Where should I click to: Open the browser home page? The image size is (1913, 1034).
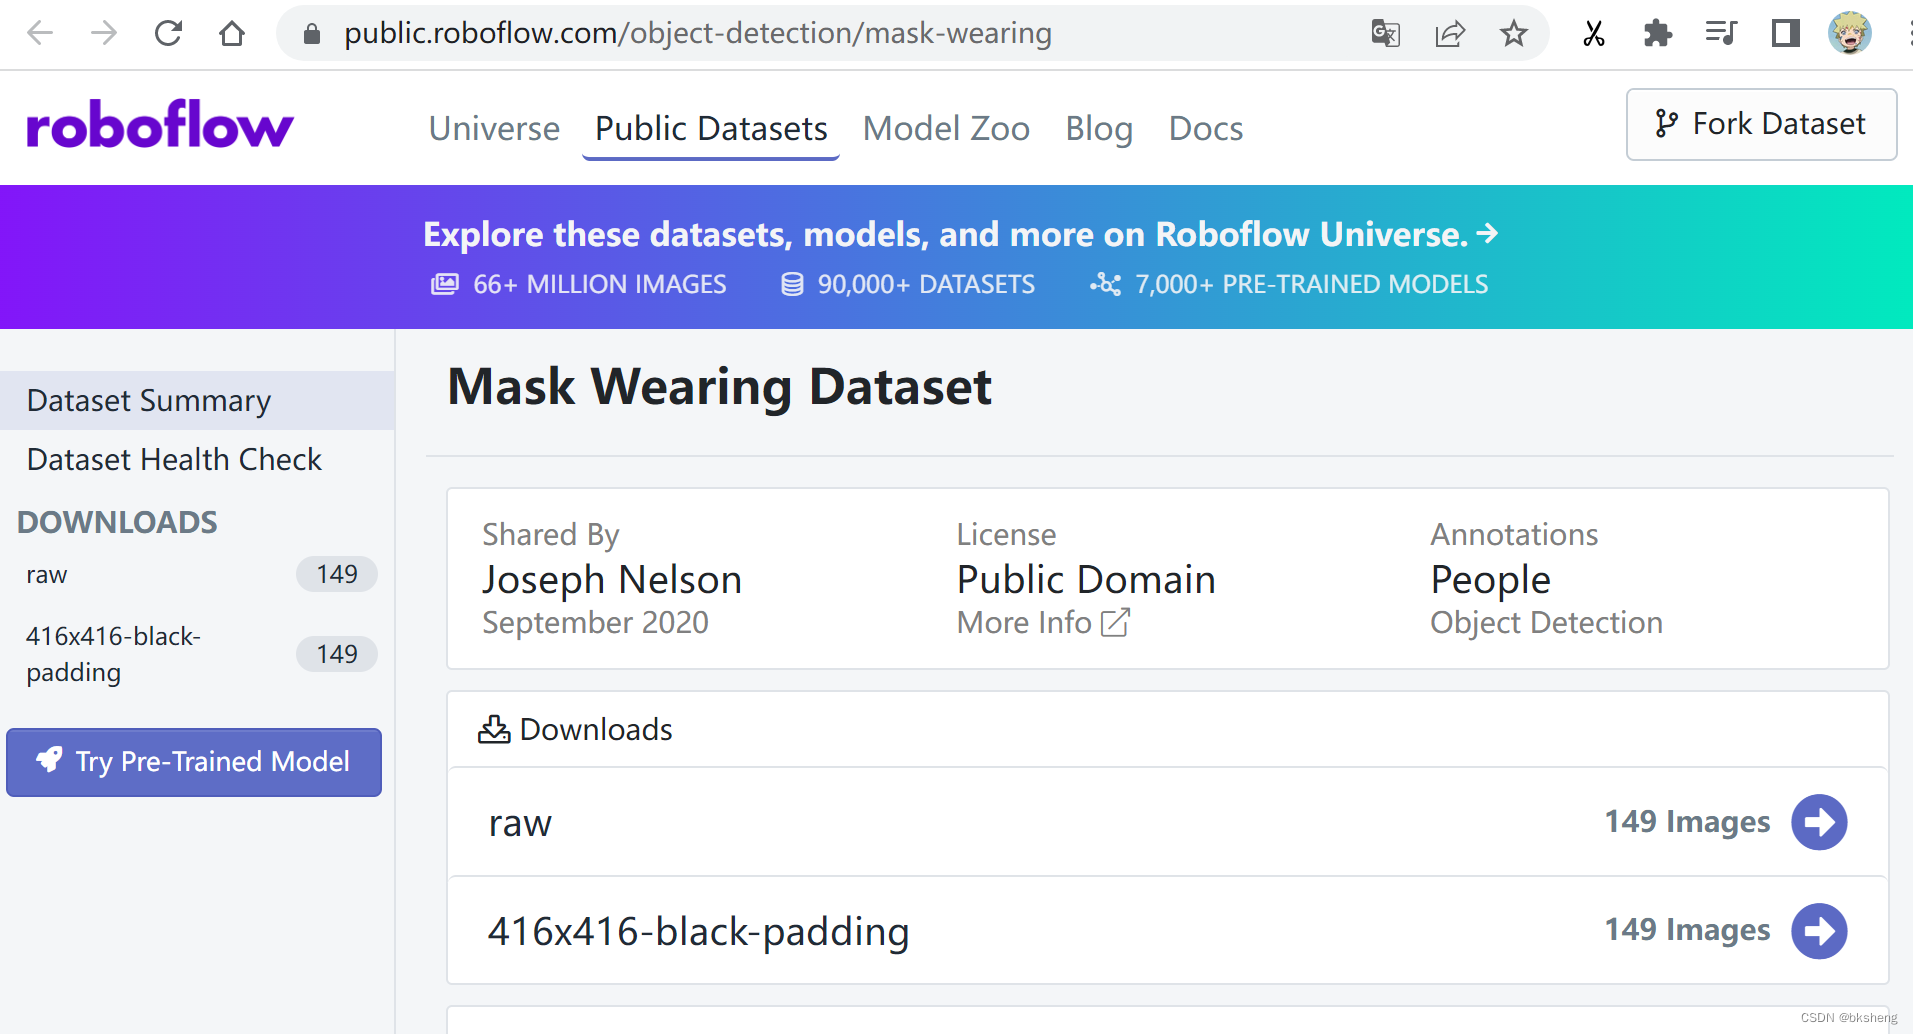click(x=232, y=34)
